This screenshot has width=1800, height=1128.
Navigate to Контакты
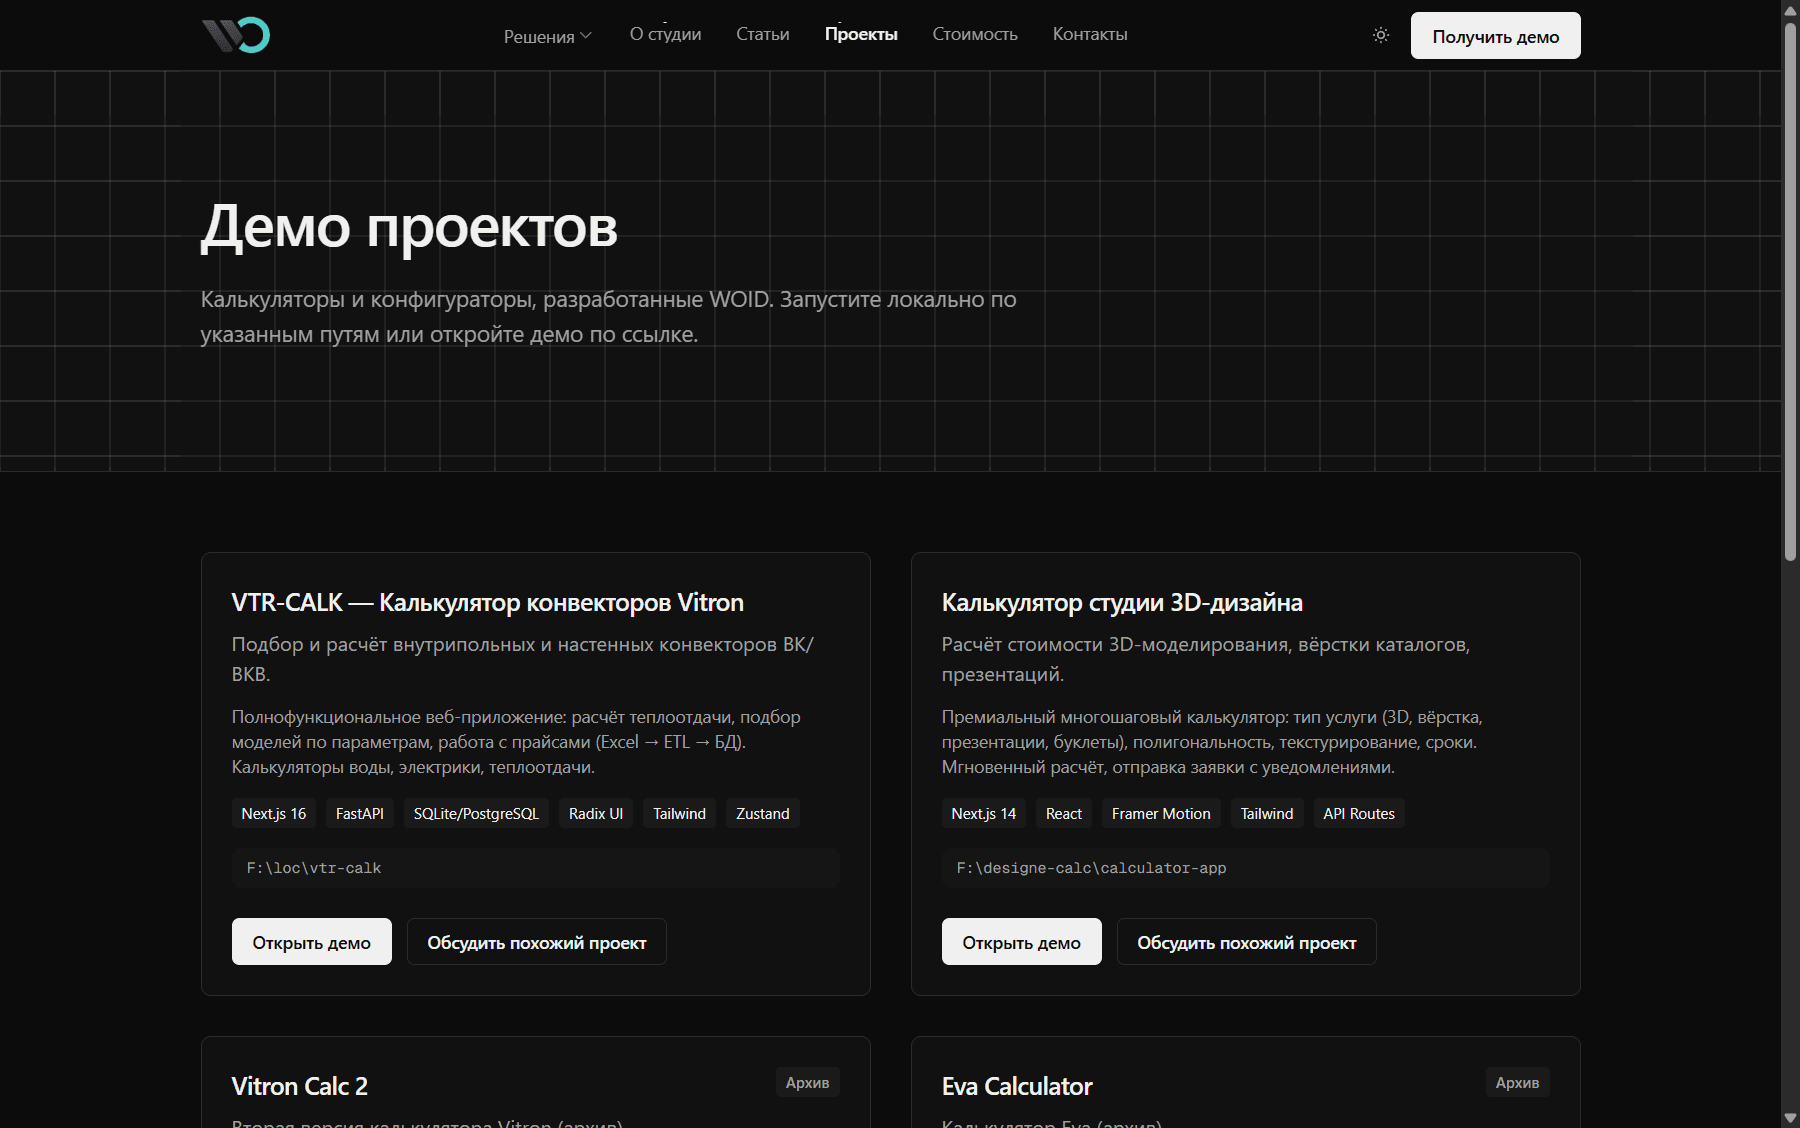point(1090,34)
